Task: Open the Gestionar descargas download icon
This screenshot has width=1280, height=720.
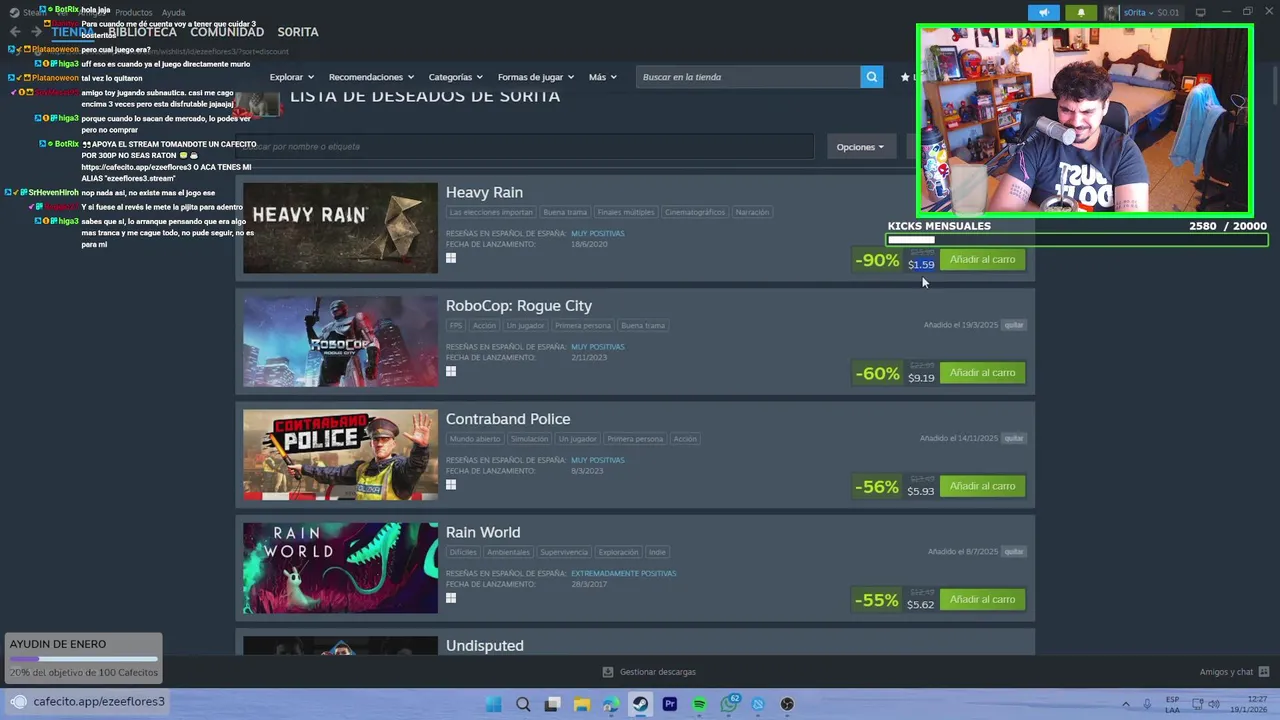Action: [608, 672]
